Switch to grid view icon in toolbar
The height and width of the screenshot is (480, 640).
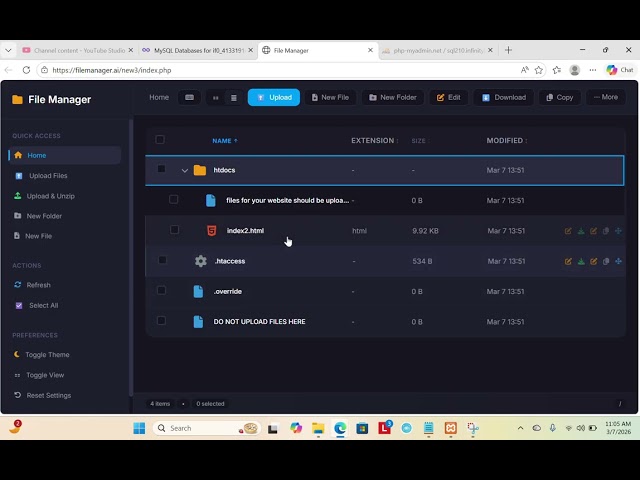216,98
